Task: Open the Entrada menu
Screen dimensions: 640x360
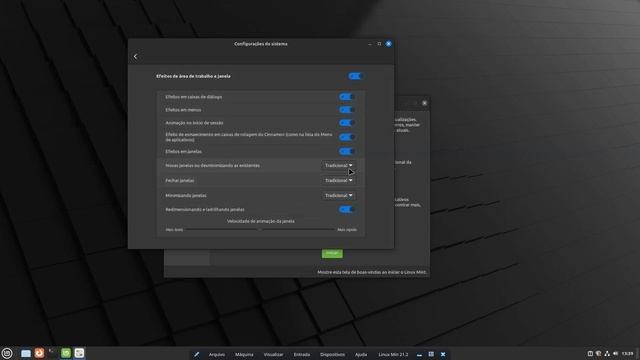Action: 302,355
